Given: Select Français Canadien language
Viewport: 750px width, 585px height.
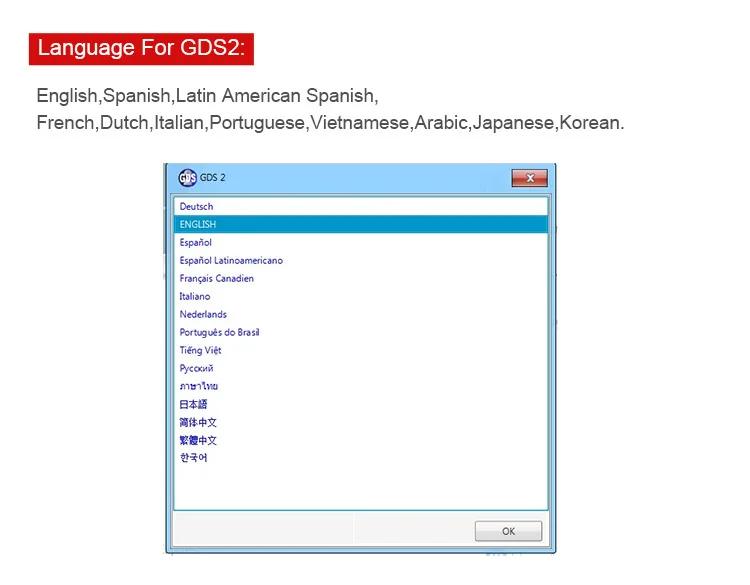Looking at the screenshot, I should click(x=361, y=278).
